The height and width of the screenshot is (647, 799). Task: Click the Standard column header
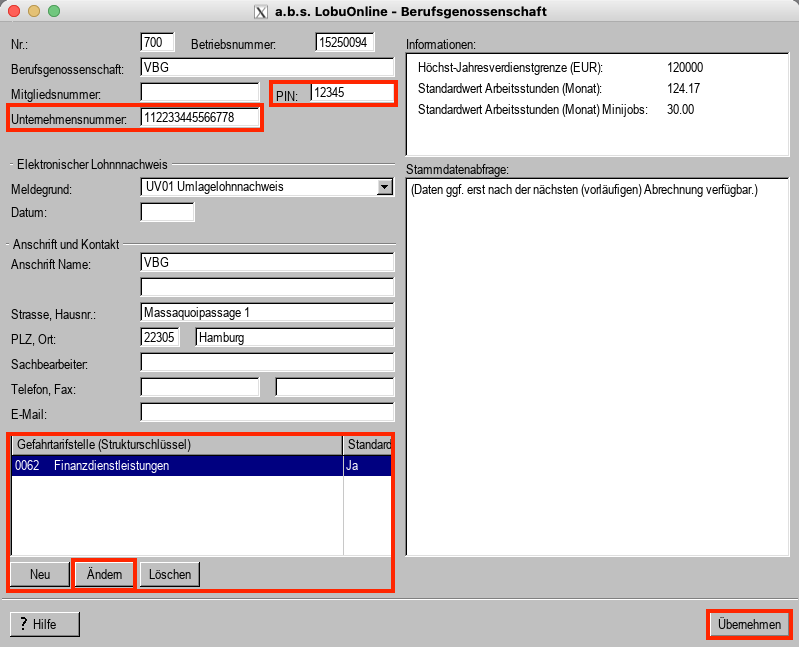(x=367, y=444)
